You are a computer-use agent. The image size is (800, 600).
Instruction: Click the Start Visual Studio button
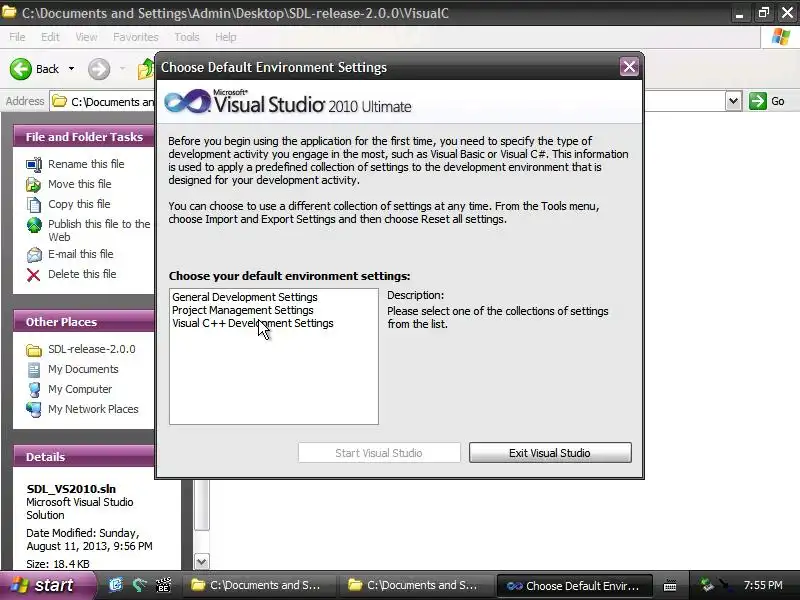point(379,453)
